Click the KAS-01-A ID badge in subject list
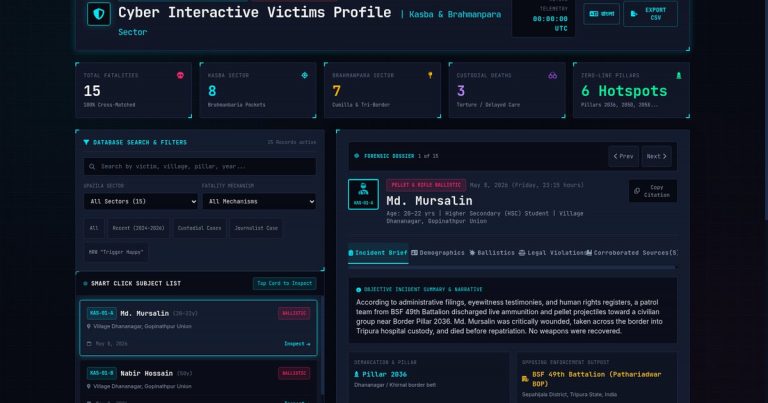 coord(102,313)
